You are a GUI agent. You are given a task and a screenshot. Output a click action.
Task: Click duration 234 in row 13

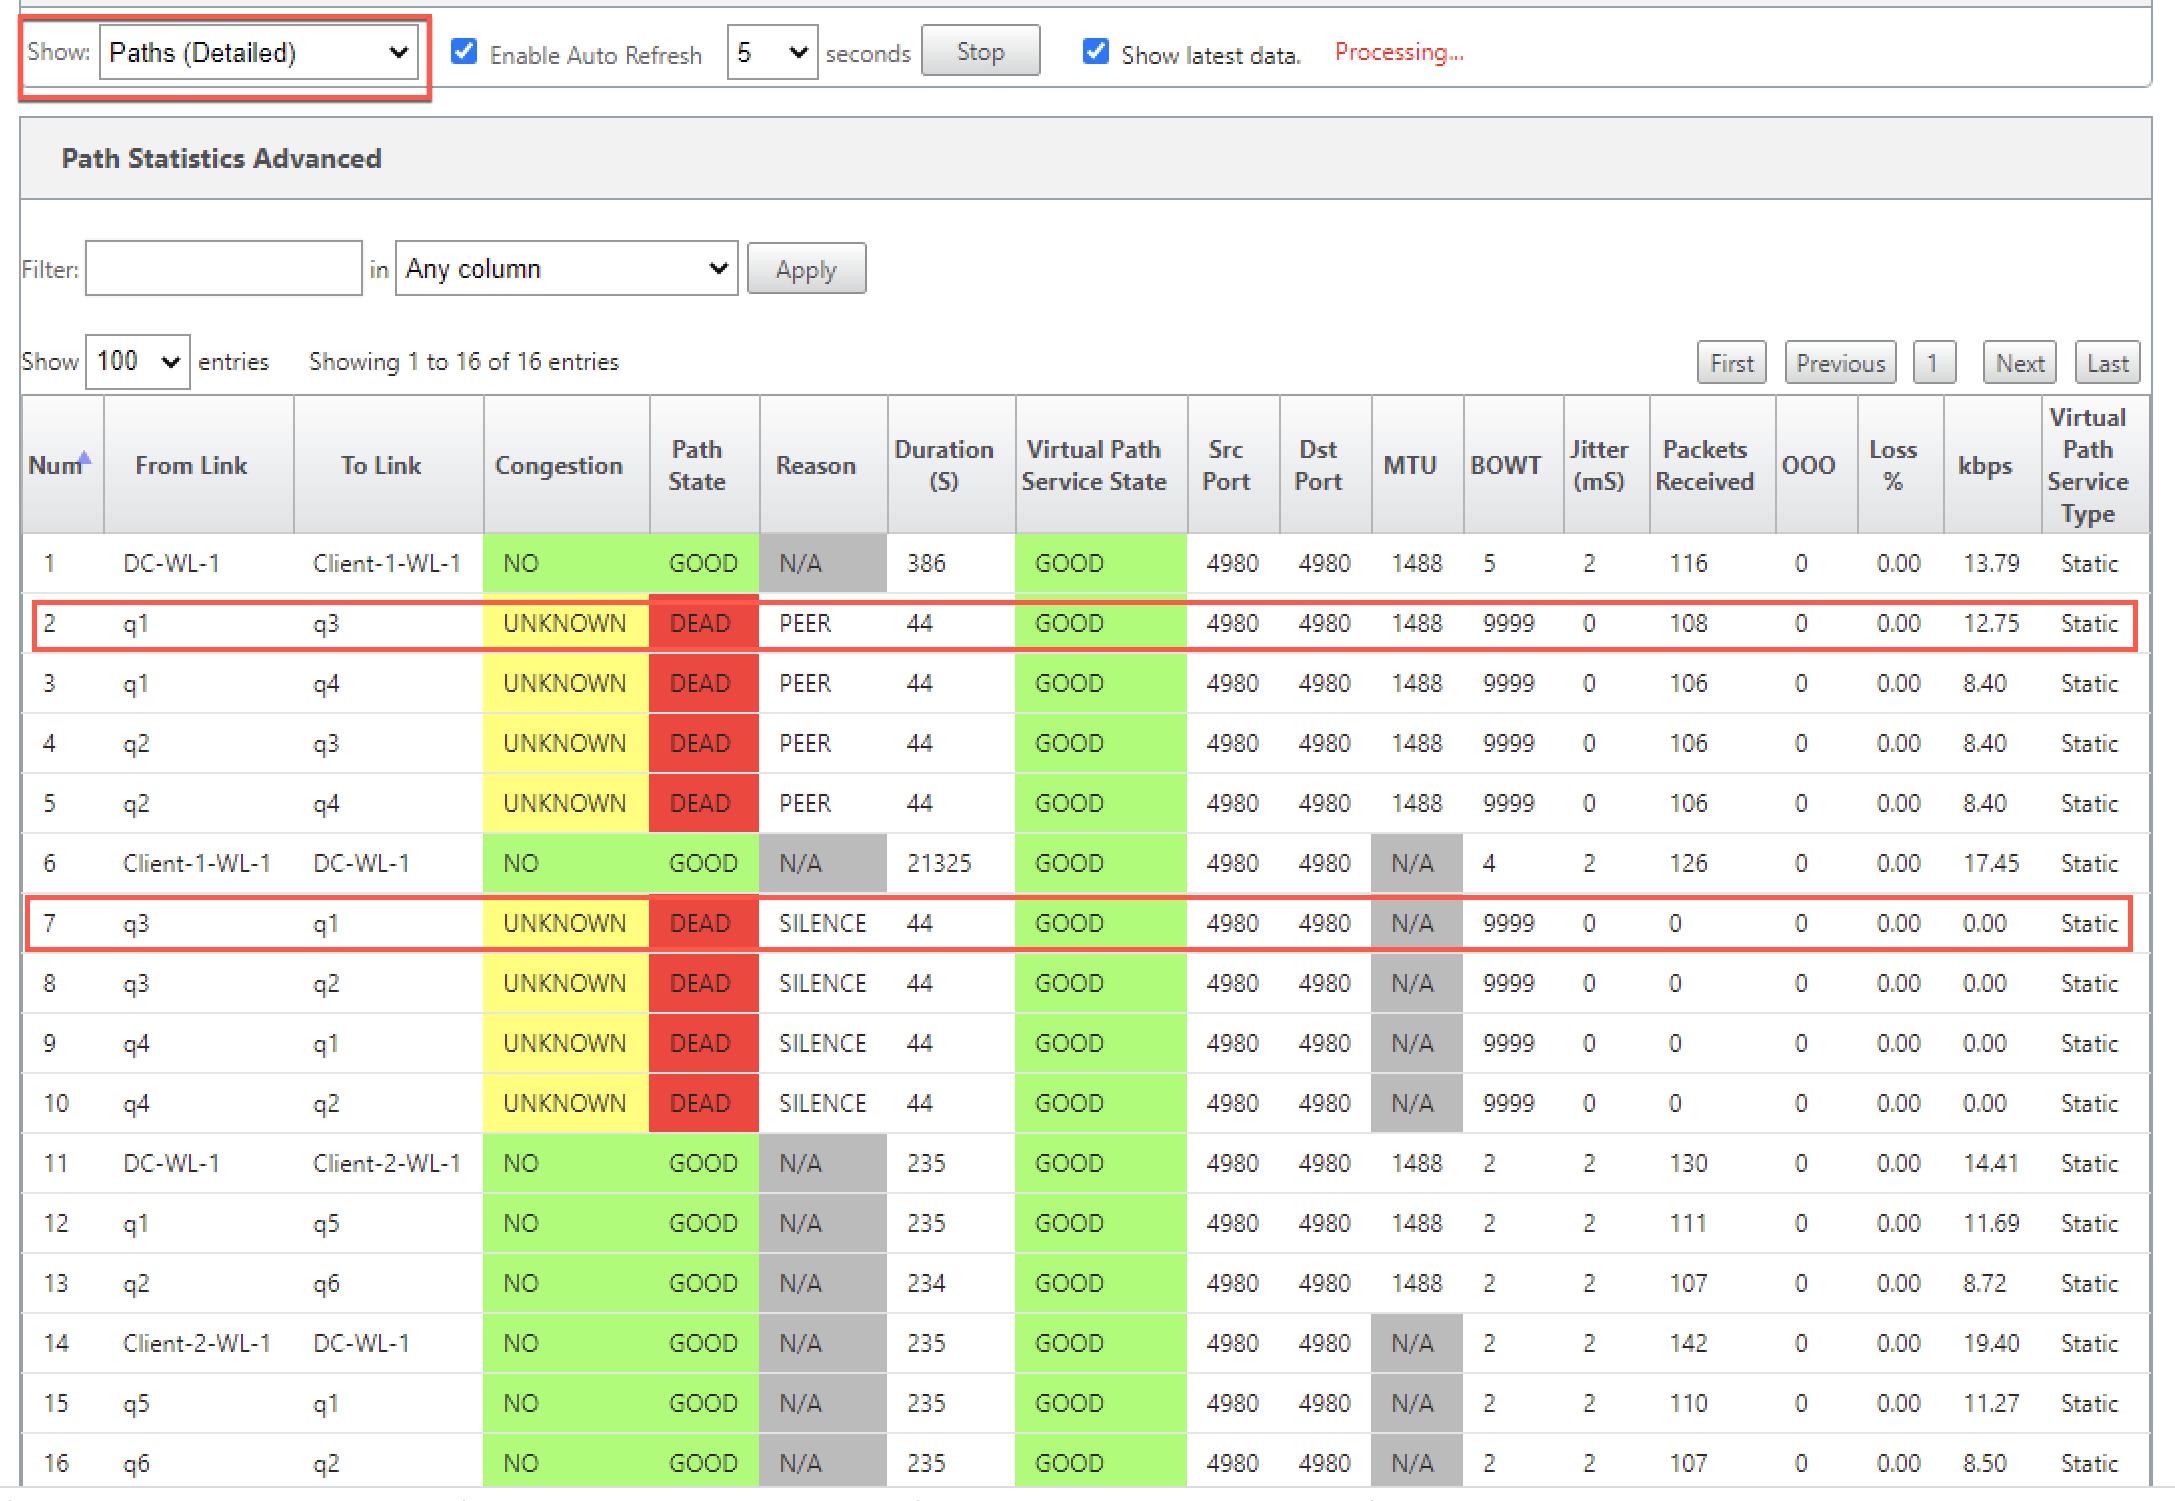point(926,1283)
